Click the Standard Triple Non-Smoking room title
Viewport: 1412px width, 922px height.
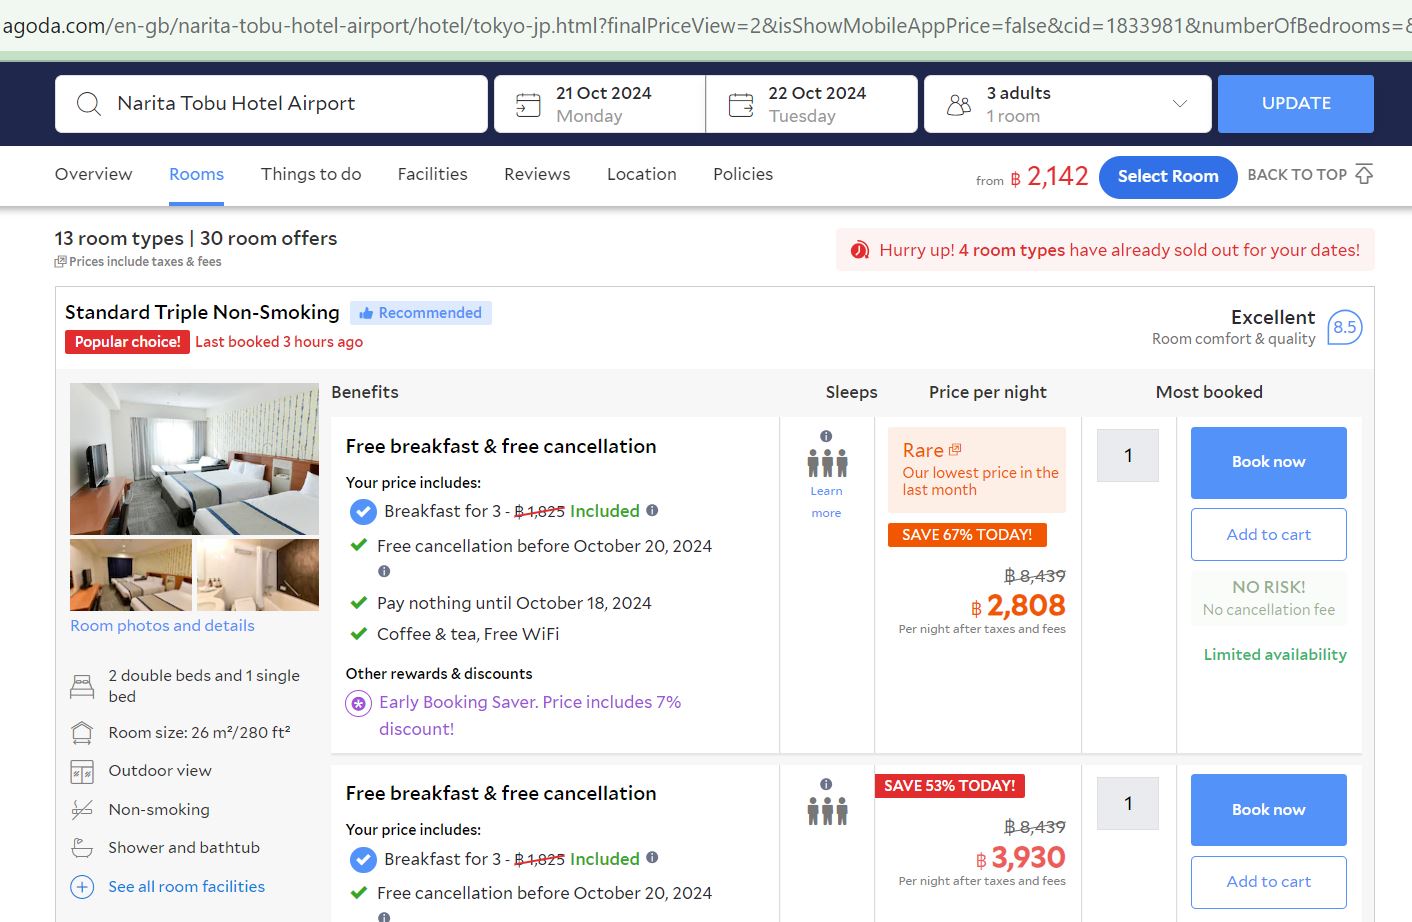pos(202,313)
